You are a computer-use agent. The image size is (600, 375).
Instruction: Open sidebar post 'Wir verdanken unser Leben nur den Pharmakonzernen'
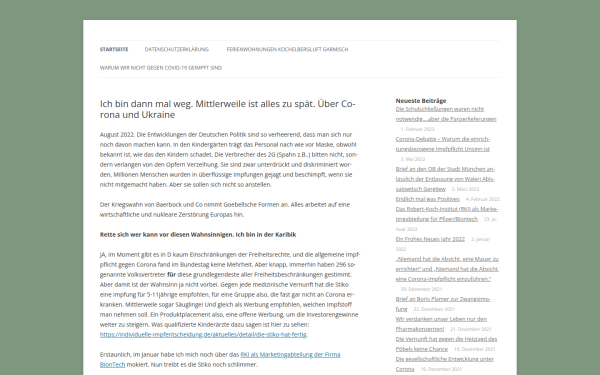click(x=441, y=324)
